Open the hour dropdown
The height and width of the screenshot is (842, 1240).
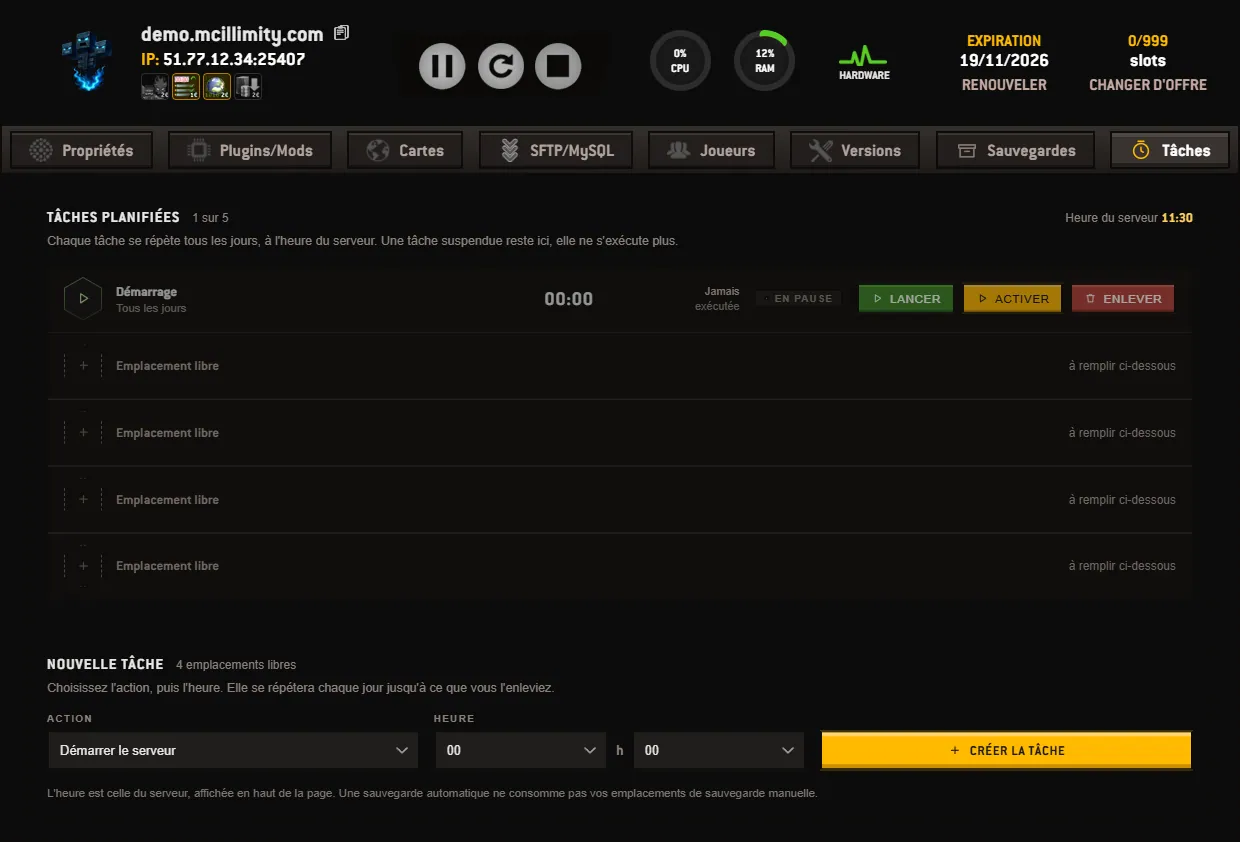[520, 750]
